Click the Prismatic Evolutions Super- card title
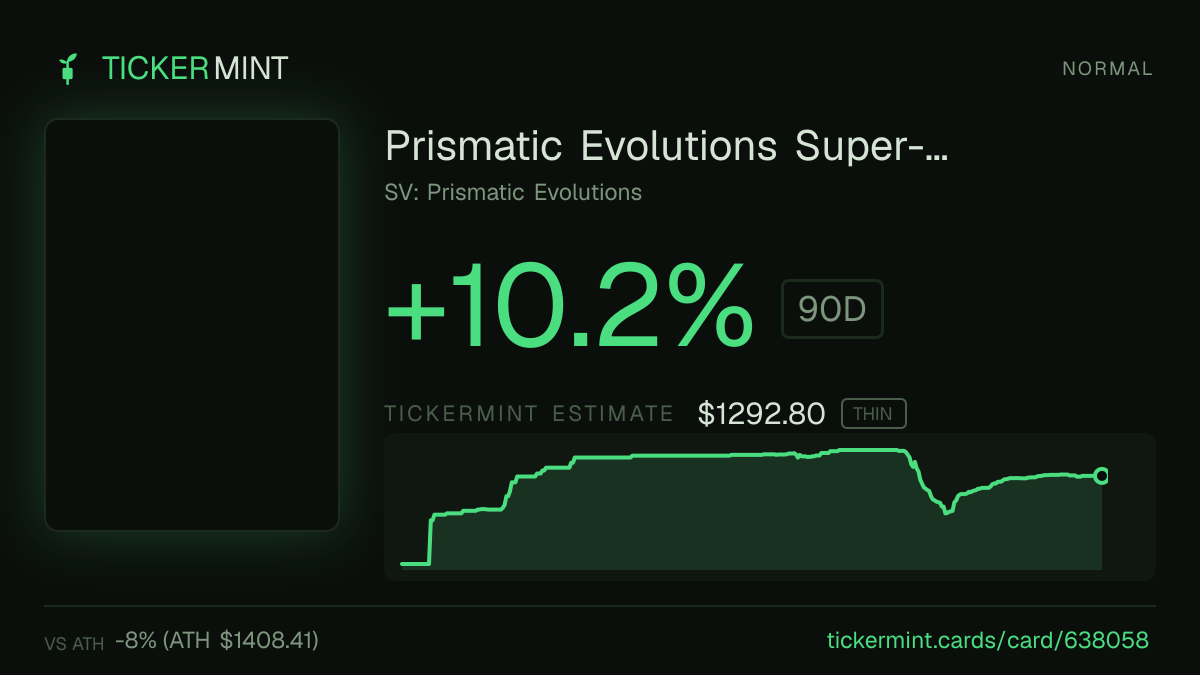 [x=667, y=147]
